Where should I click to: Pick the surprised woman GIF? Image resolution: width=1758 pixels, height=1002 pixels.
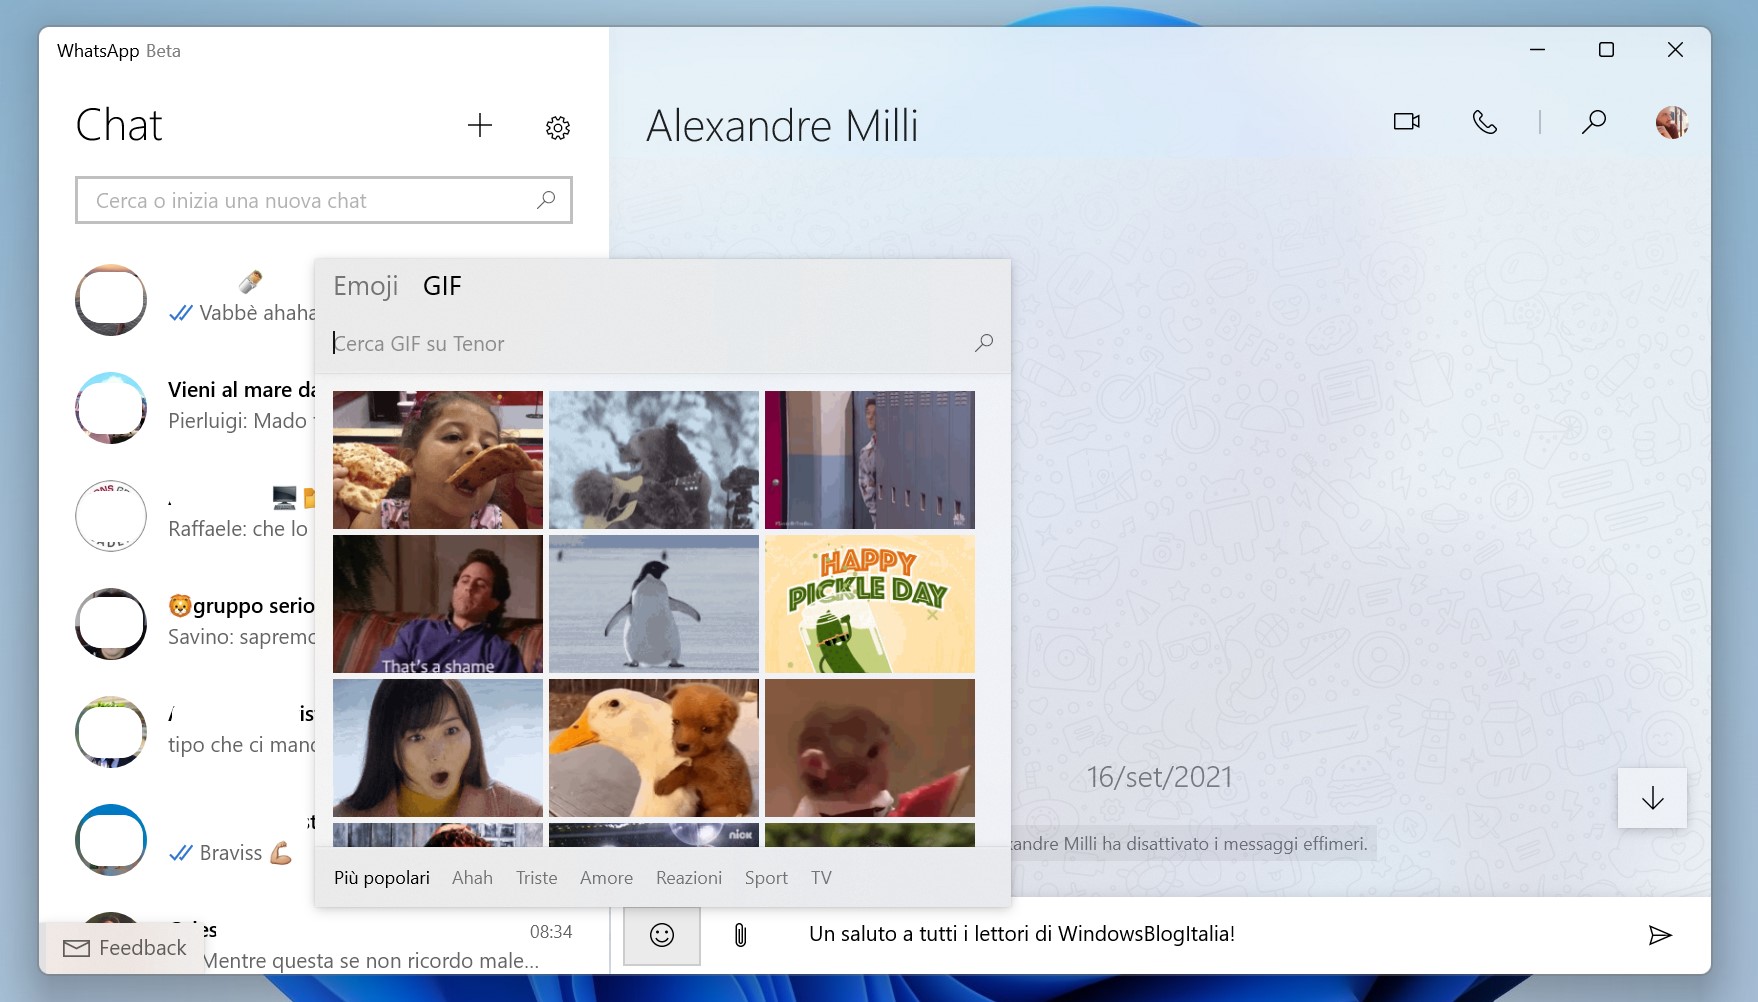(438, 748)
